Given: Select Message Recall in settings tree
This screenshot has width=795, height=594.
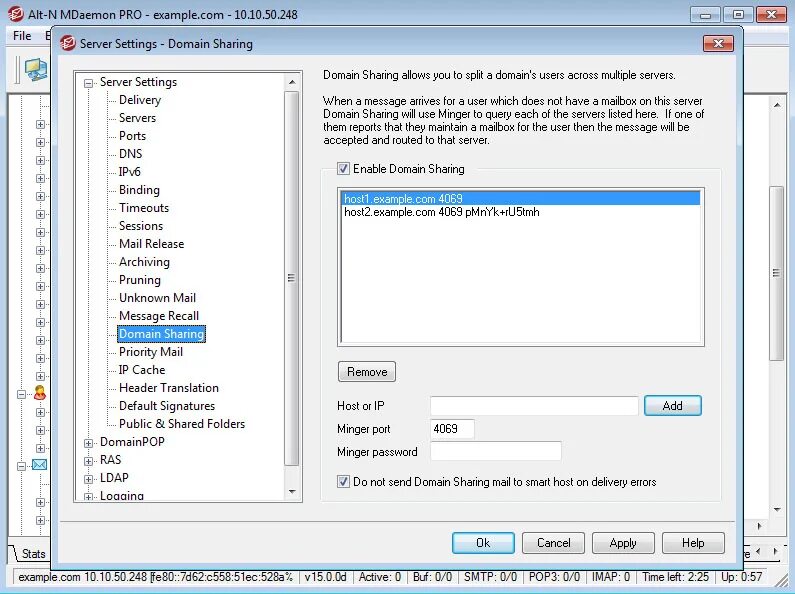Looking at the screenshot, I should (159, 316).
